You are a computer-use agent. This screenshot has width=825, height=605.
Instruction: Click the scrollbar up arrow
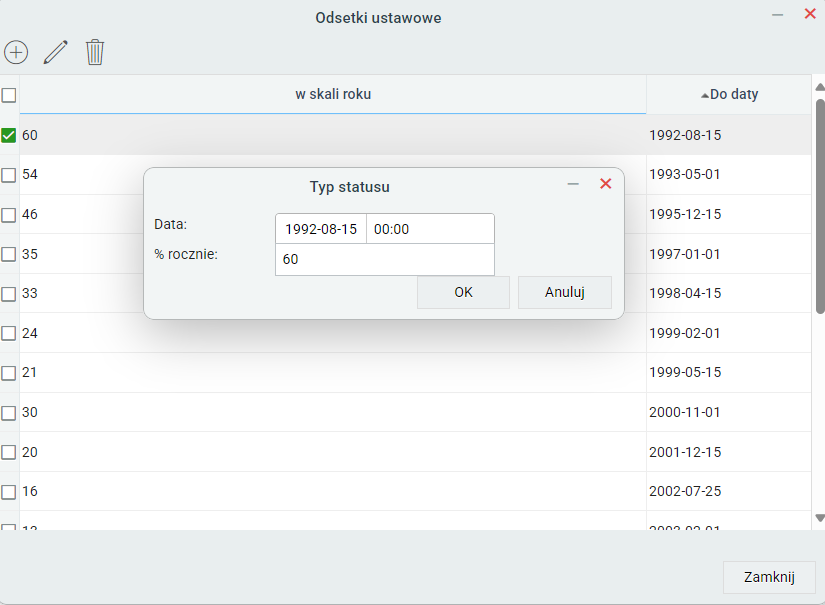click(x=820, y=87)
